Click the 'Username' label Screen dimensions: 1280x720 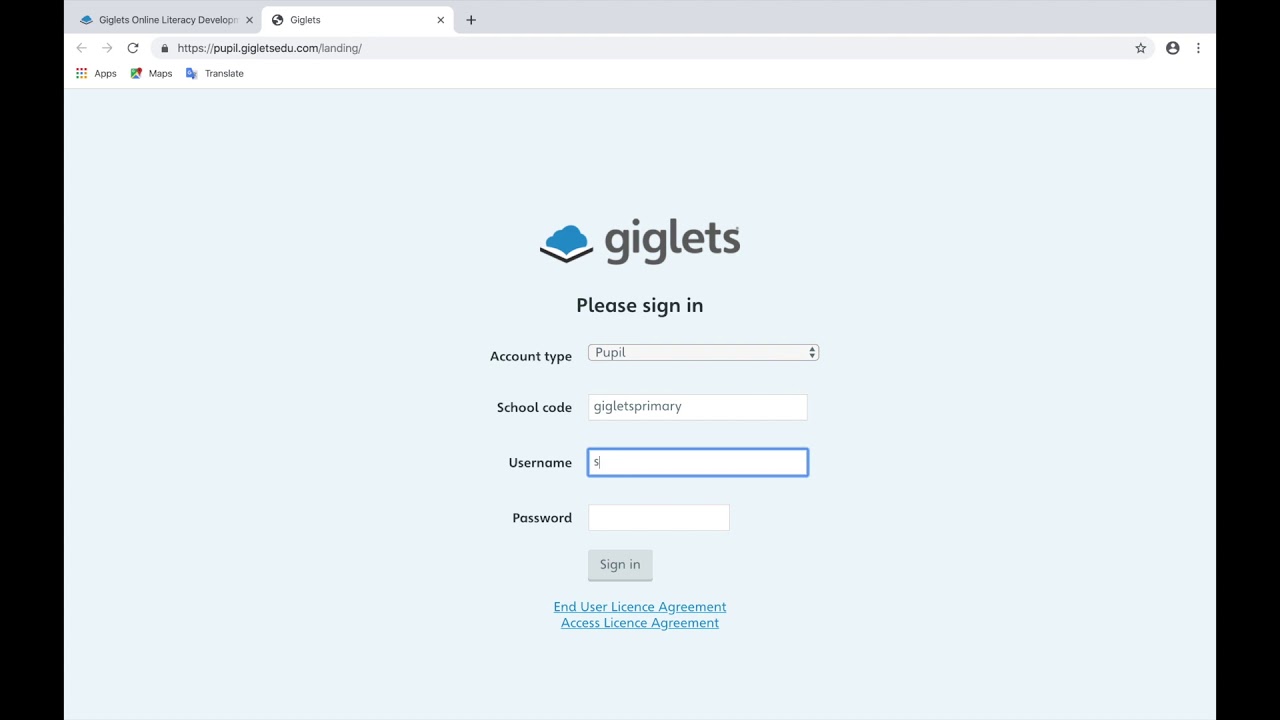(540, 462)
